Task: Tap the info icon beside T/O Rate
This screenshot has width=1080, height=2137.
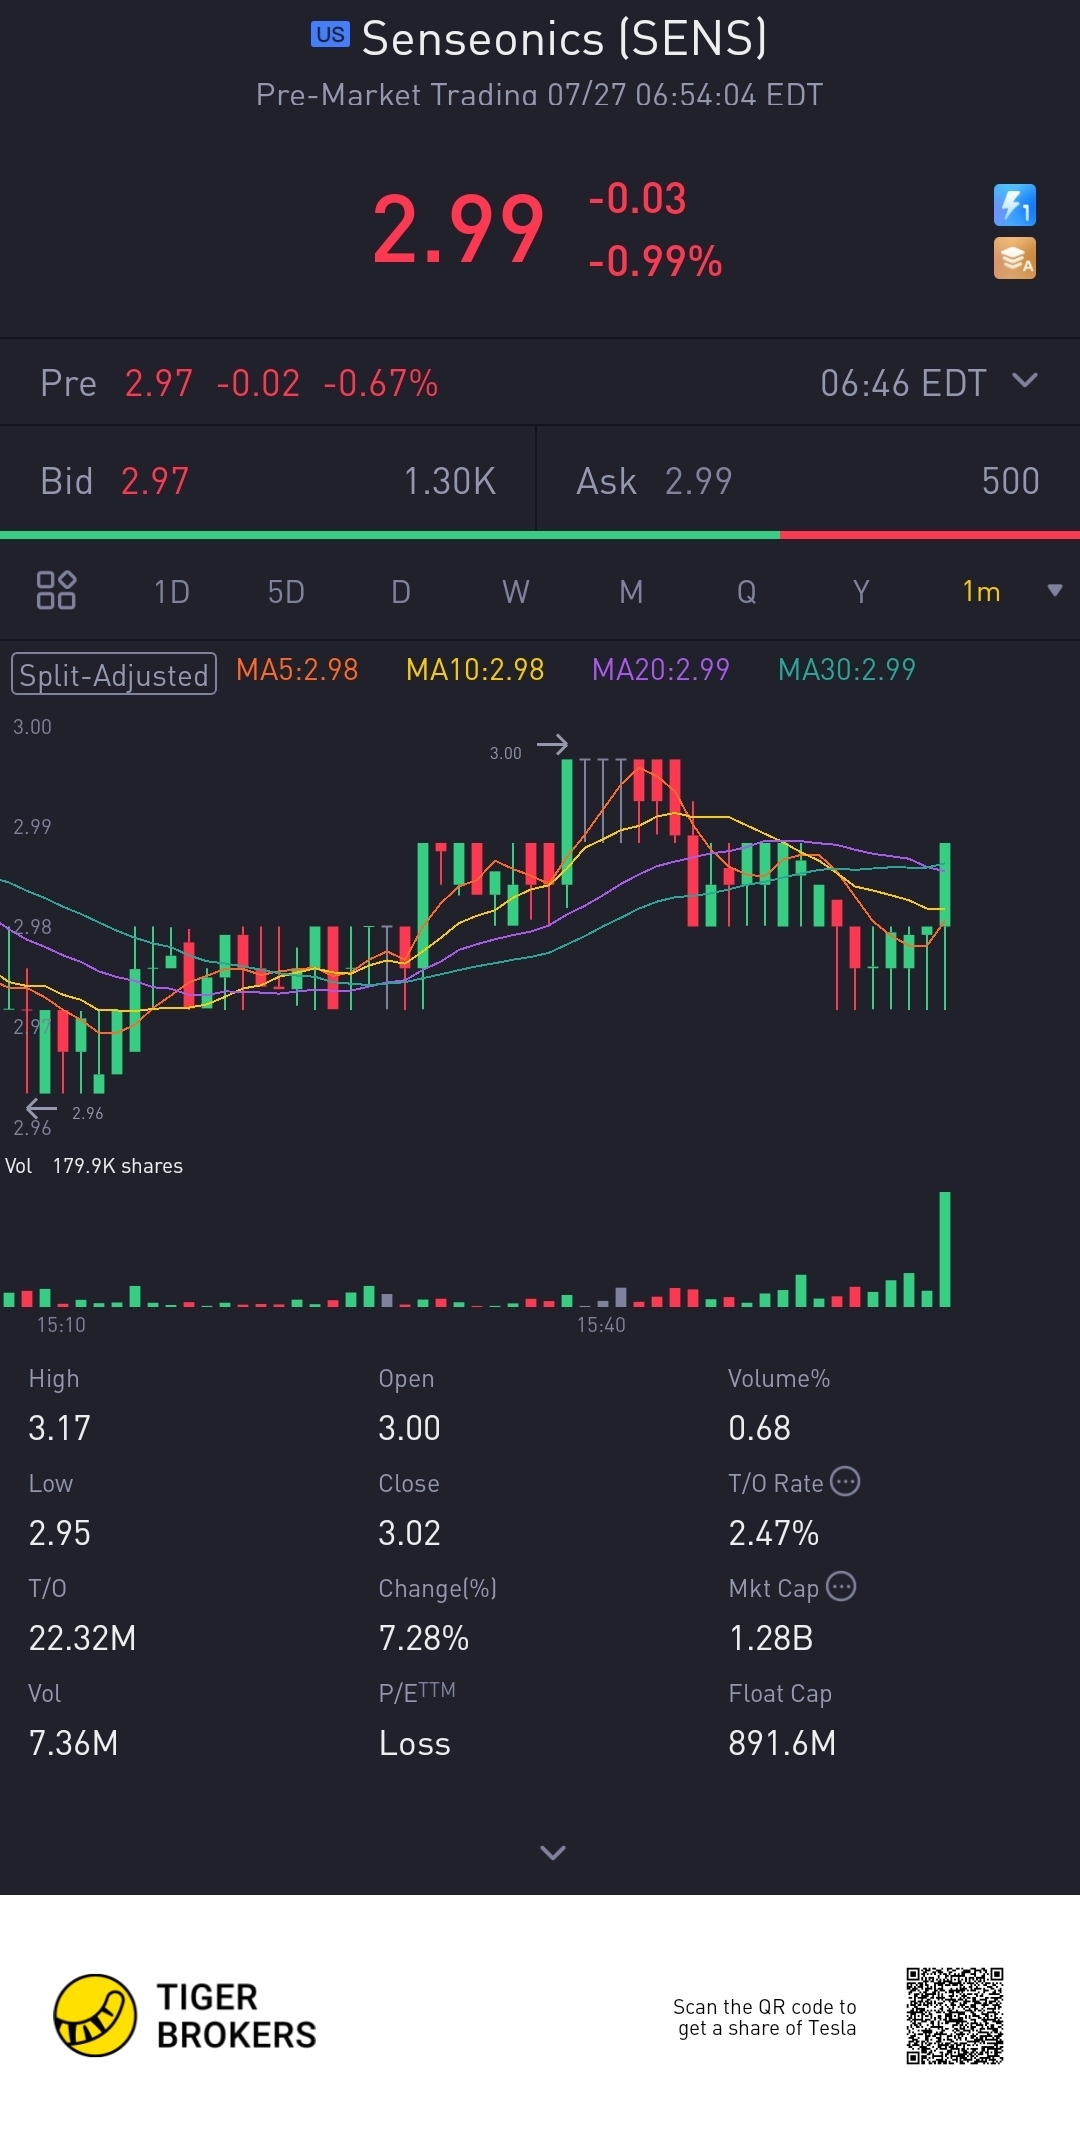Action: point(845,1481)
